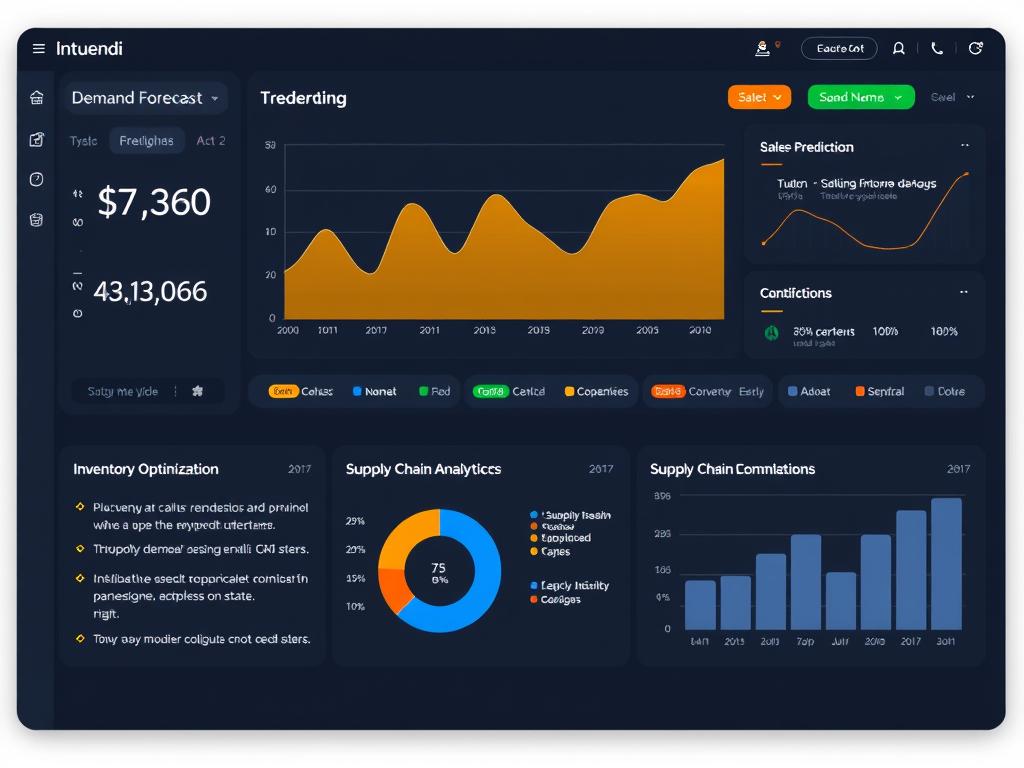Click the clock history icon in the sidebar
Image resolution: width=1024 pixels, height=768 pixels.
(x=36, y=180)
